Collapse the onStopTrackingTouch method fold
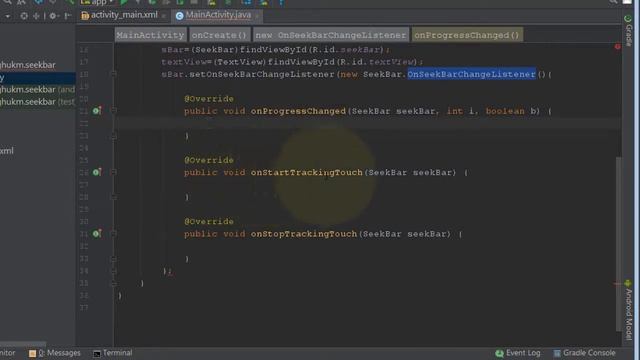This screenshot has height=360, width=640. point(114,233)
